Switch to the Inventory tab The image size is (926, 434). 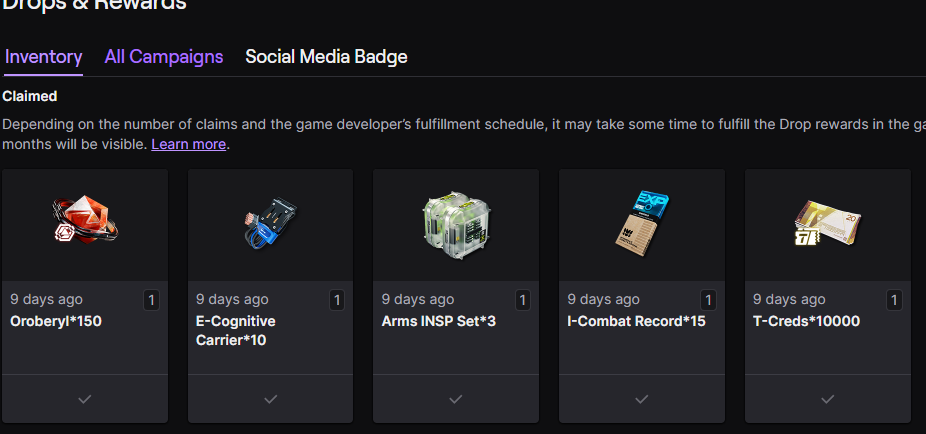coord(43,57)
